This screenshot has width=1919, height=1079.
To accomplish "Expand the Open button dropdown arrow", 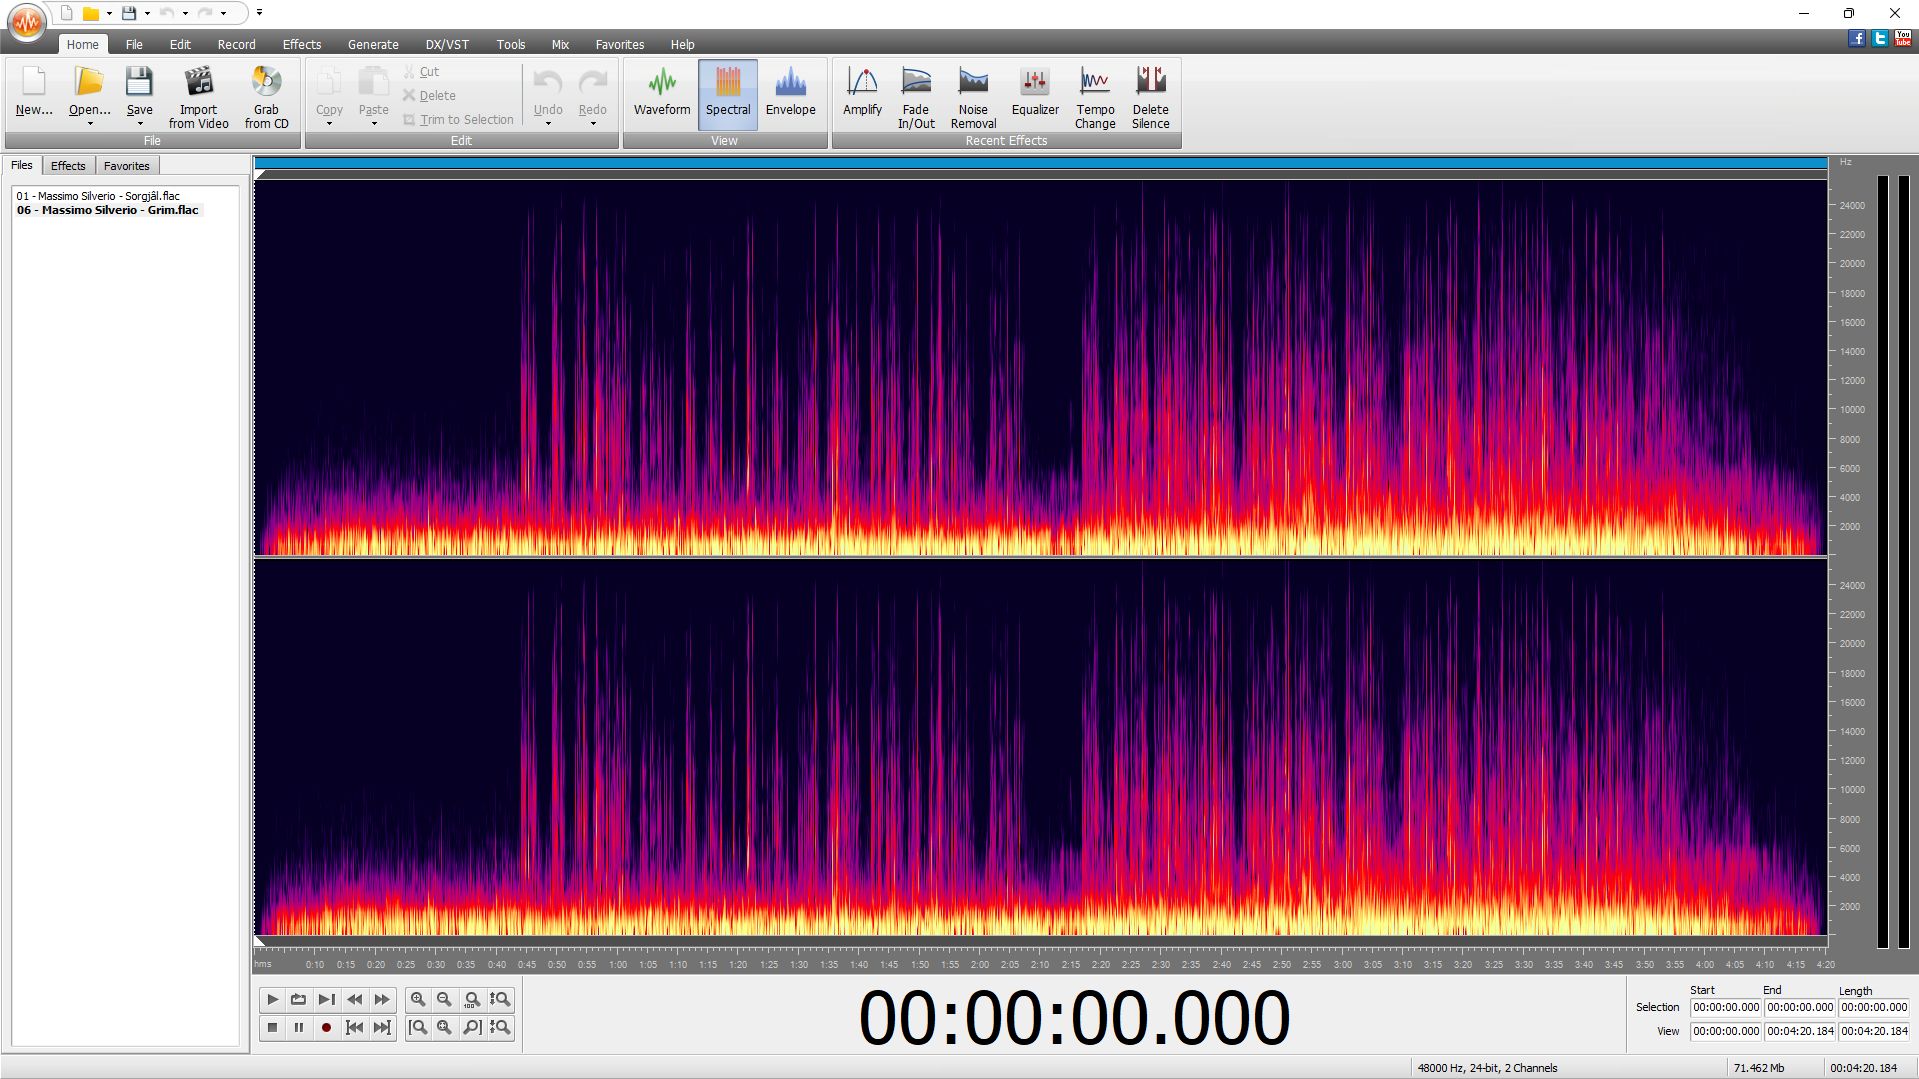I will [90, 124].
